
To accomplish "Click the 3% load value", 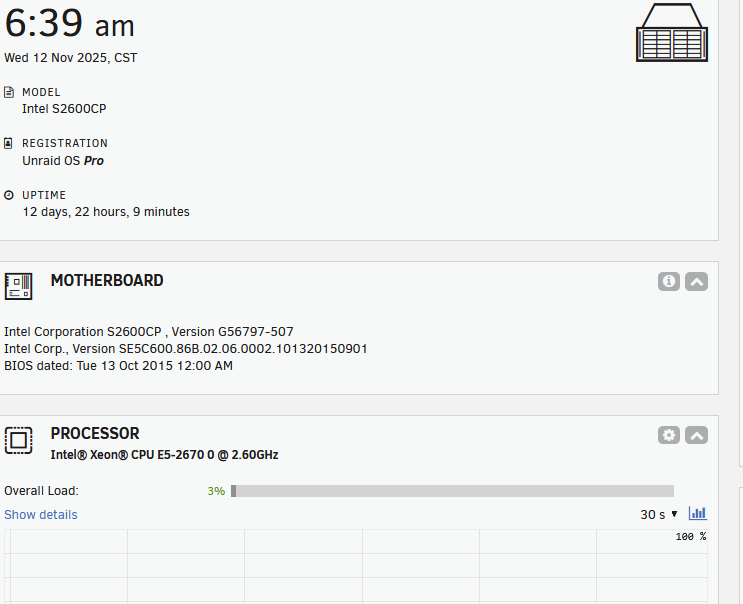I will pyautogui.click(x=216, y=491).
